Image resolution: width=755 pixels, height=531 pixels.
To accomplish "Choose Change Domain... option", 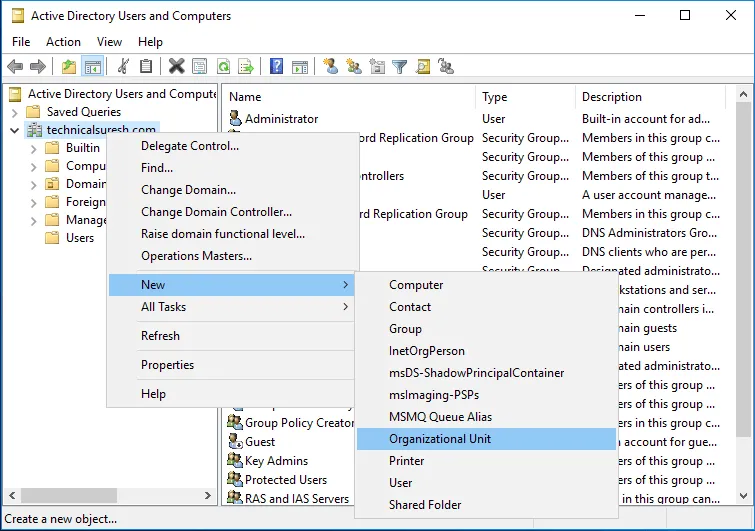I will [x=232, y=190].
